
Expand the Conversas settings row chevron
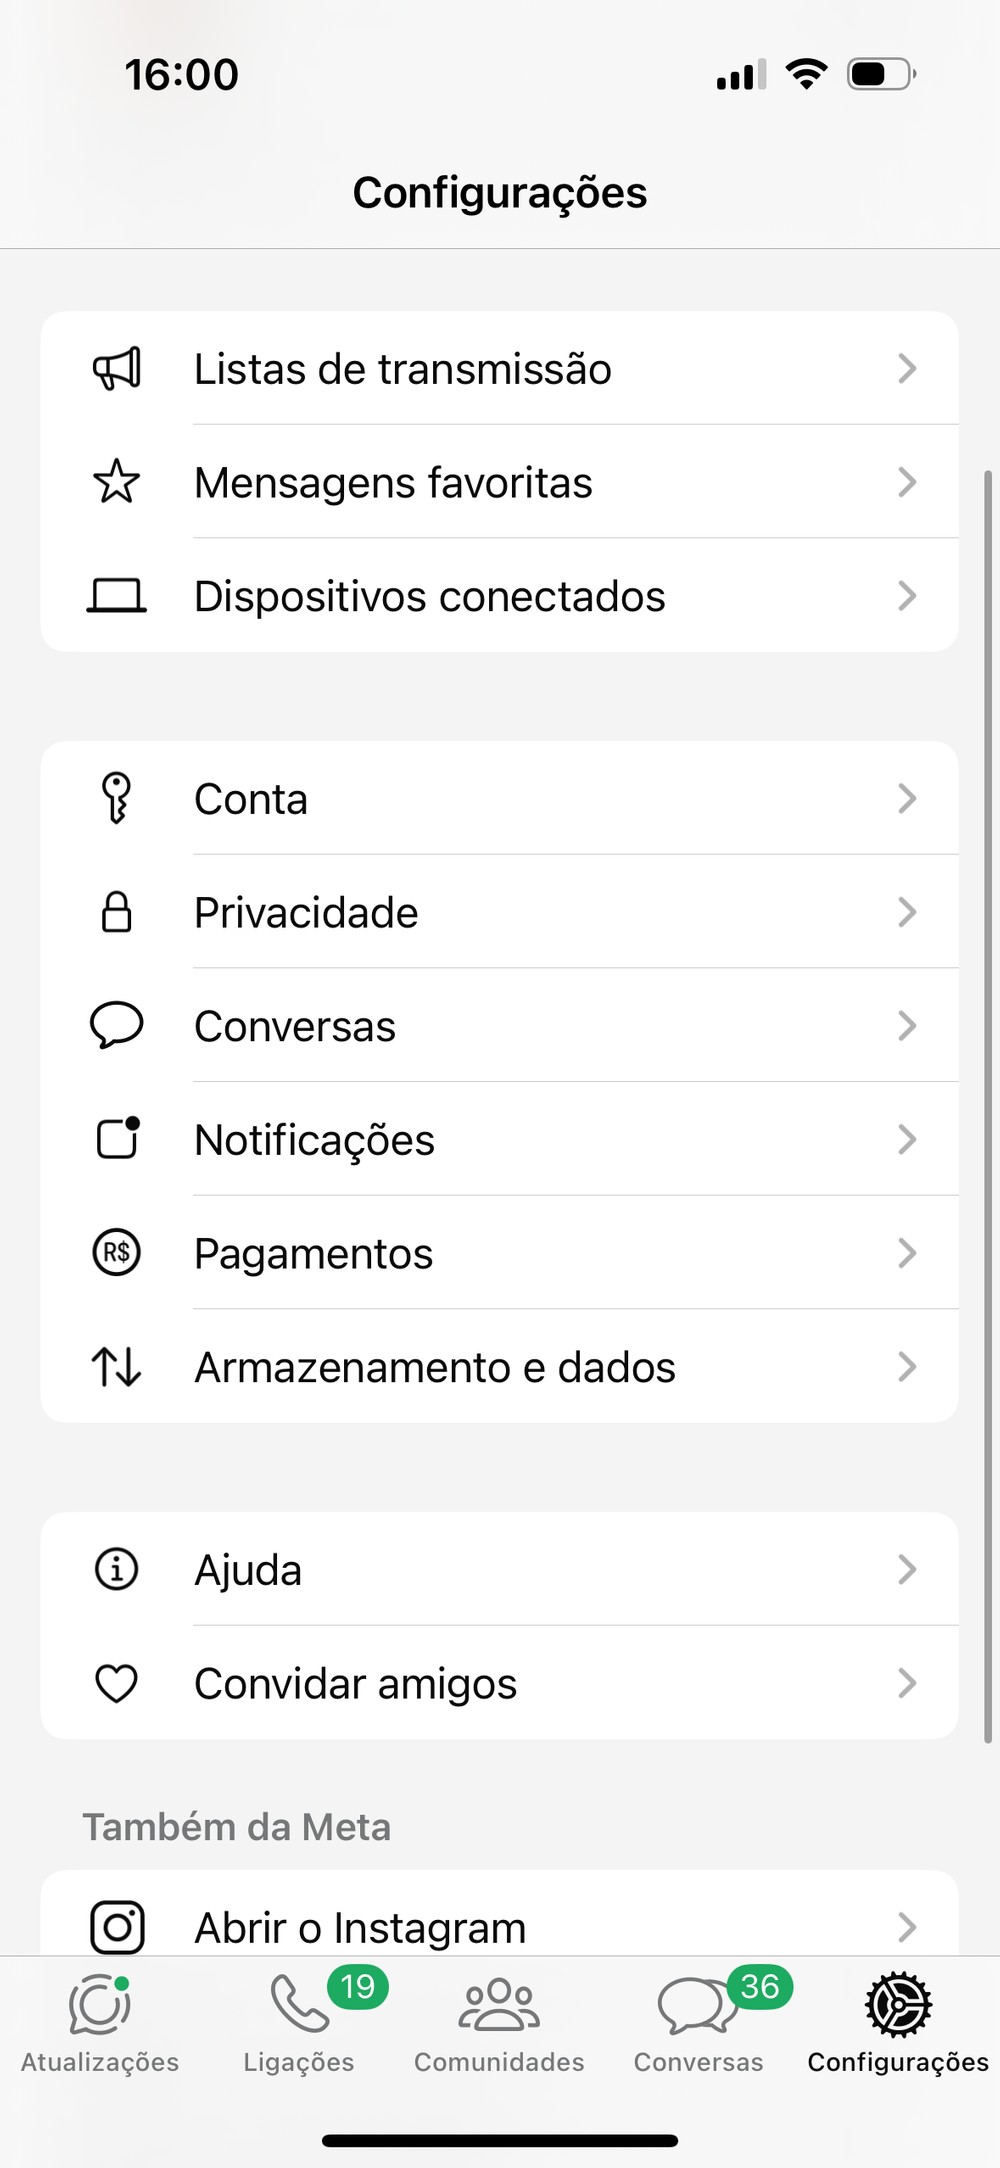coord(907,1026)
